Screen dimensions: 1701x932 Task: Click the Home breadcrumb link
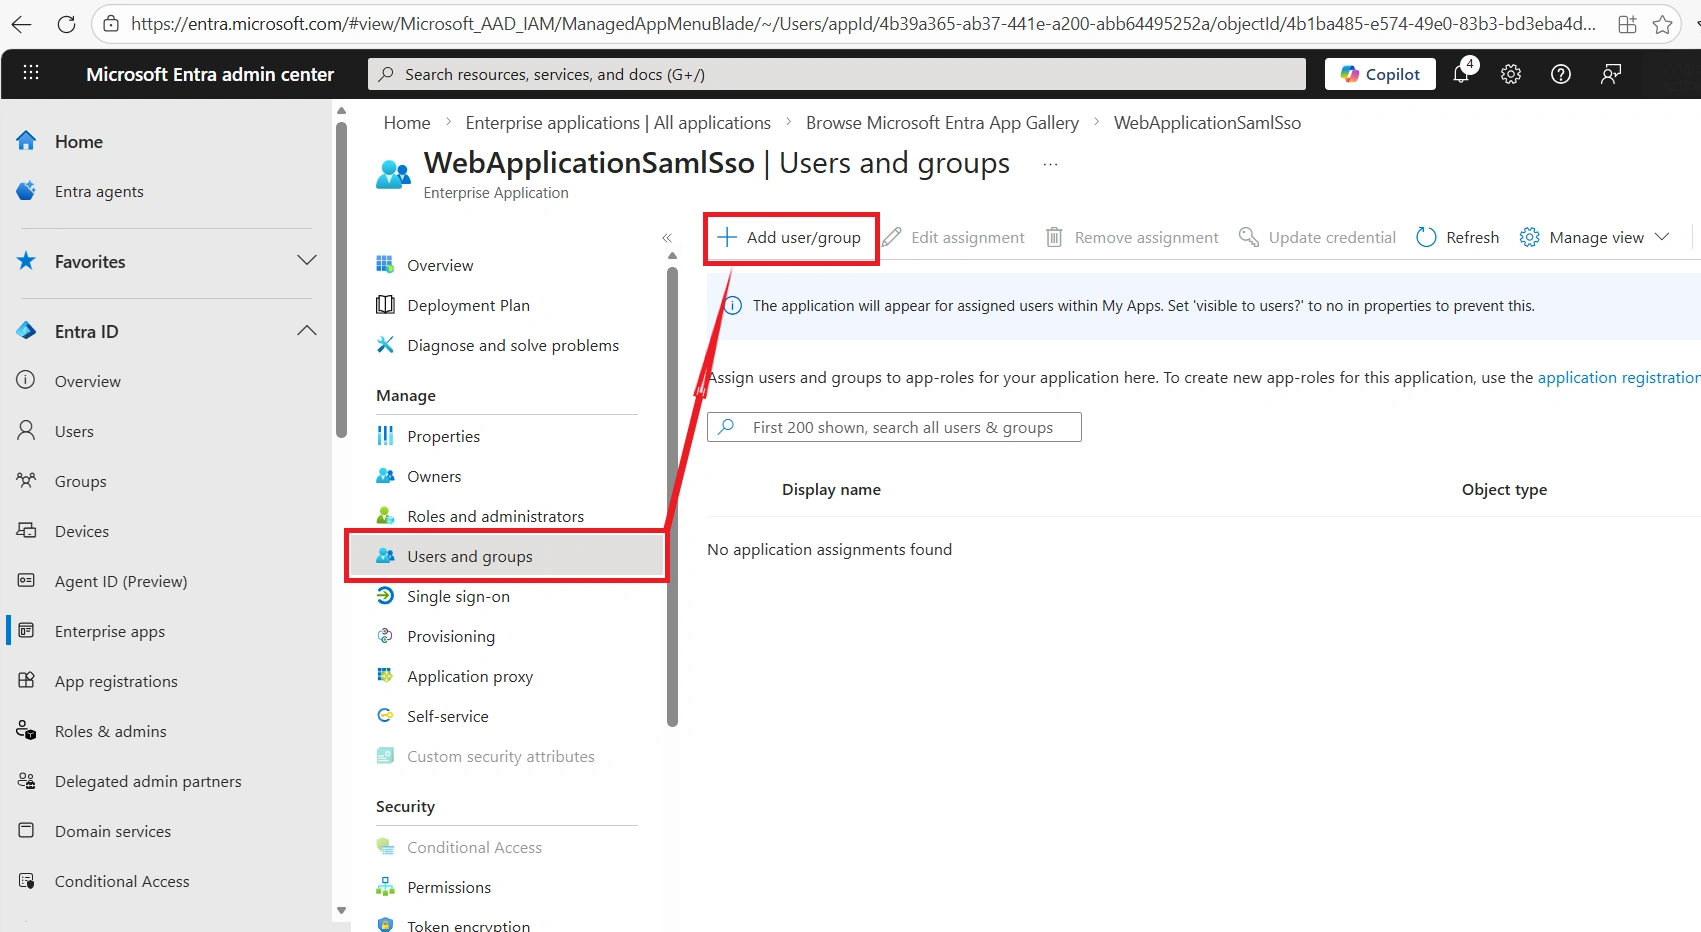[407, 123]
